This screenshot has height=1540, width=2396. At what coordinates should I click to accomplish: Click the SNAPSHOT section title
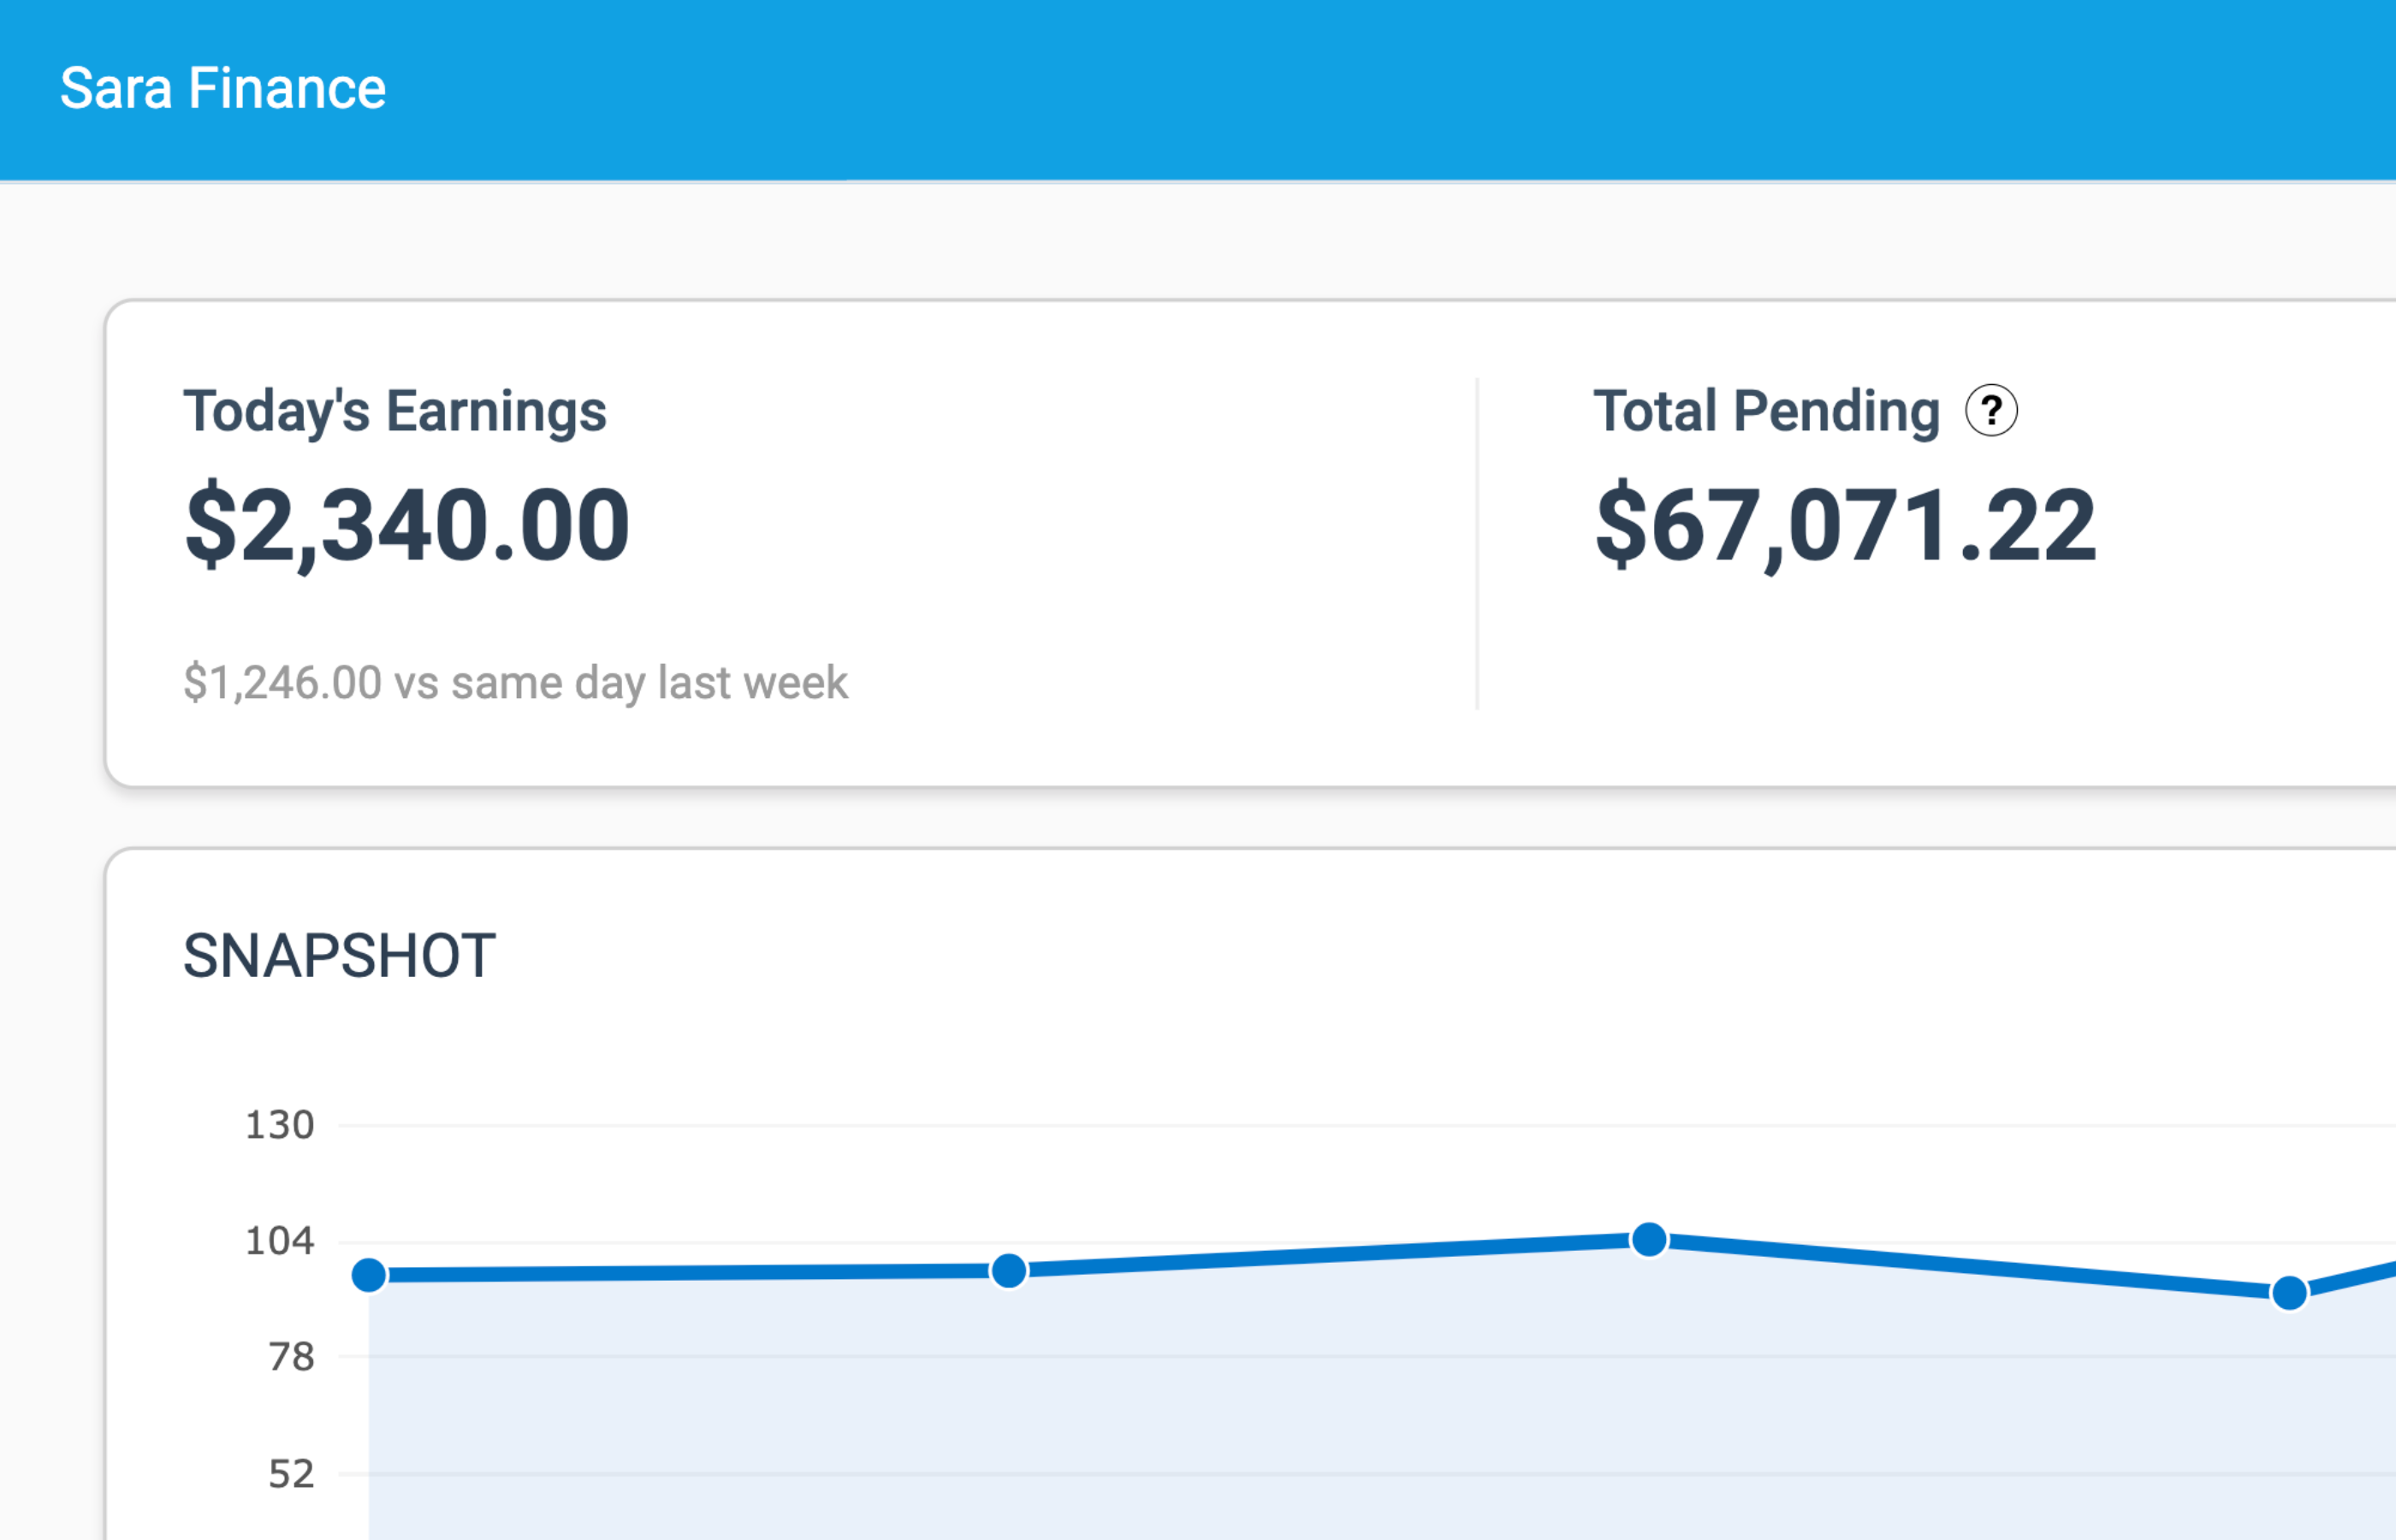point(339,956)
